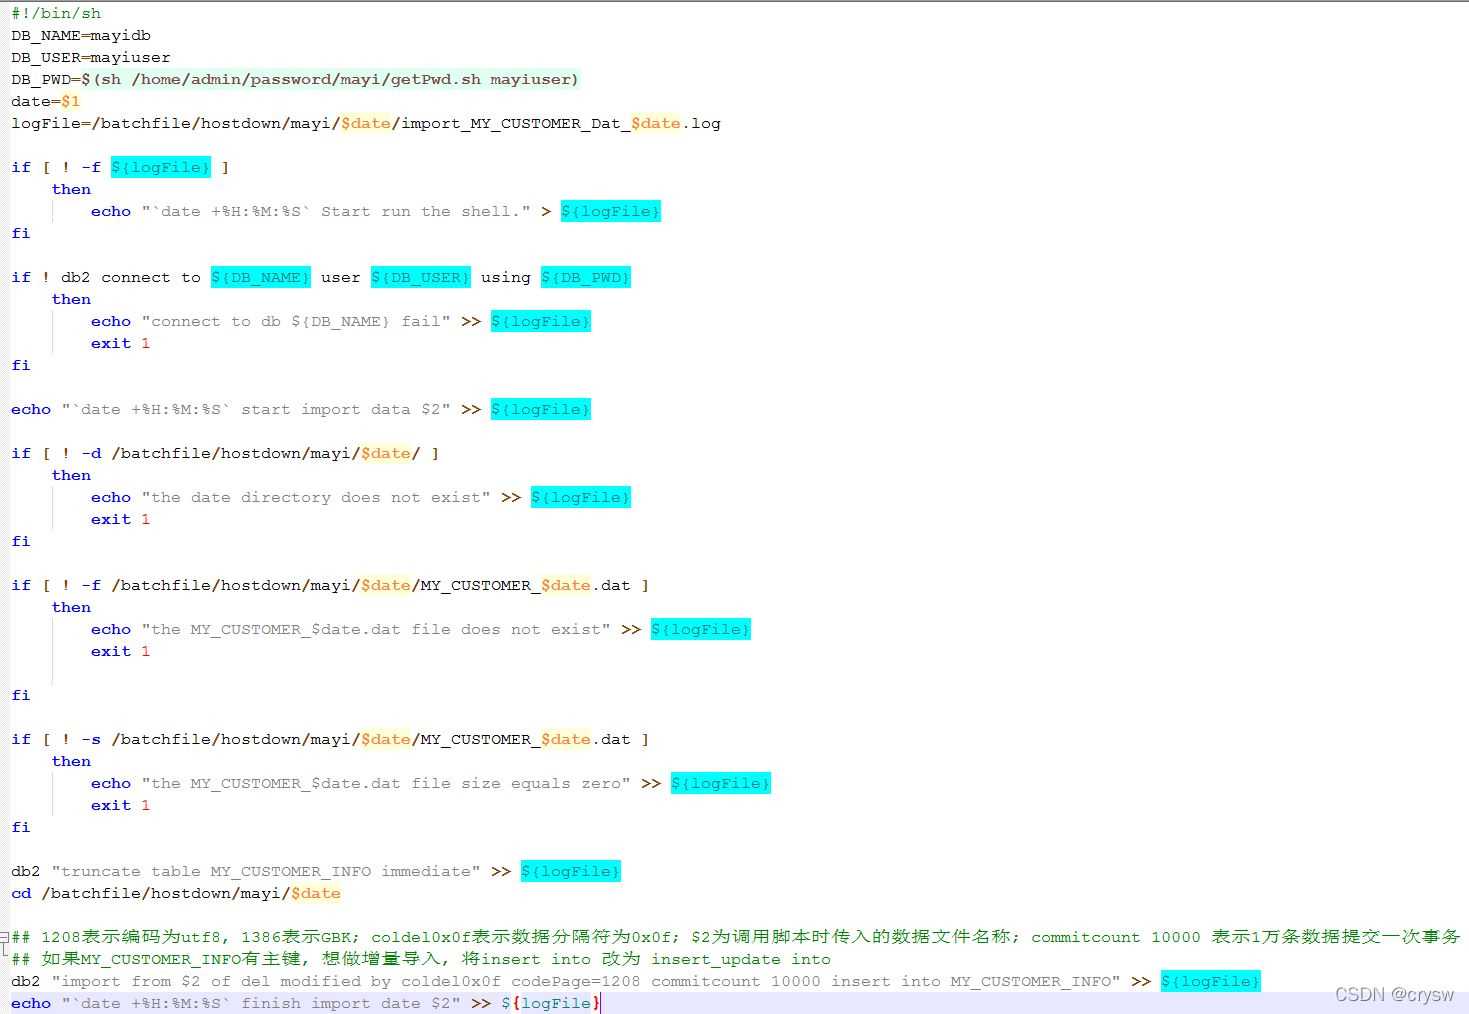Image resolution: width=1469 pixels, height=1014 pixels.
Task: Click ${logFile} after 'connect to db' message
Action: (541, 321)
